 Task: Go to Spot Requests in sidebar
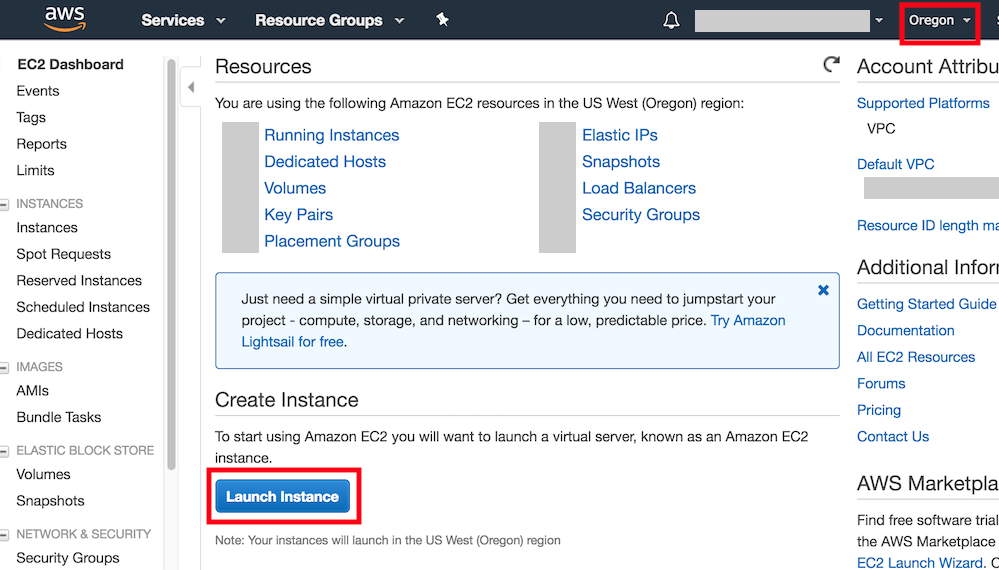(x=63, y=254)
